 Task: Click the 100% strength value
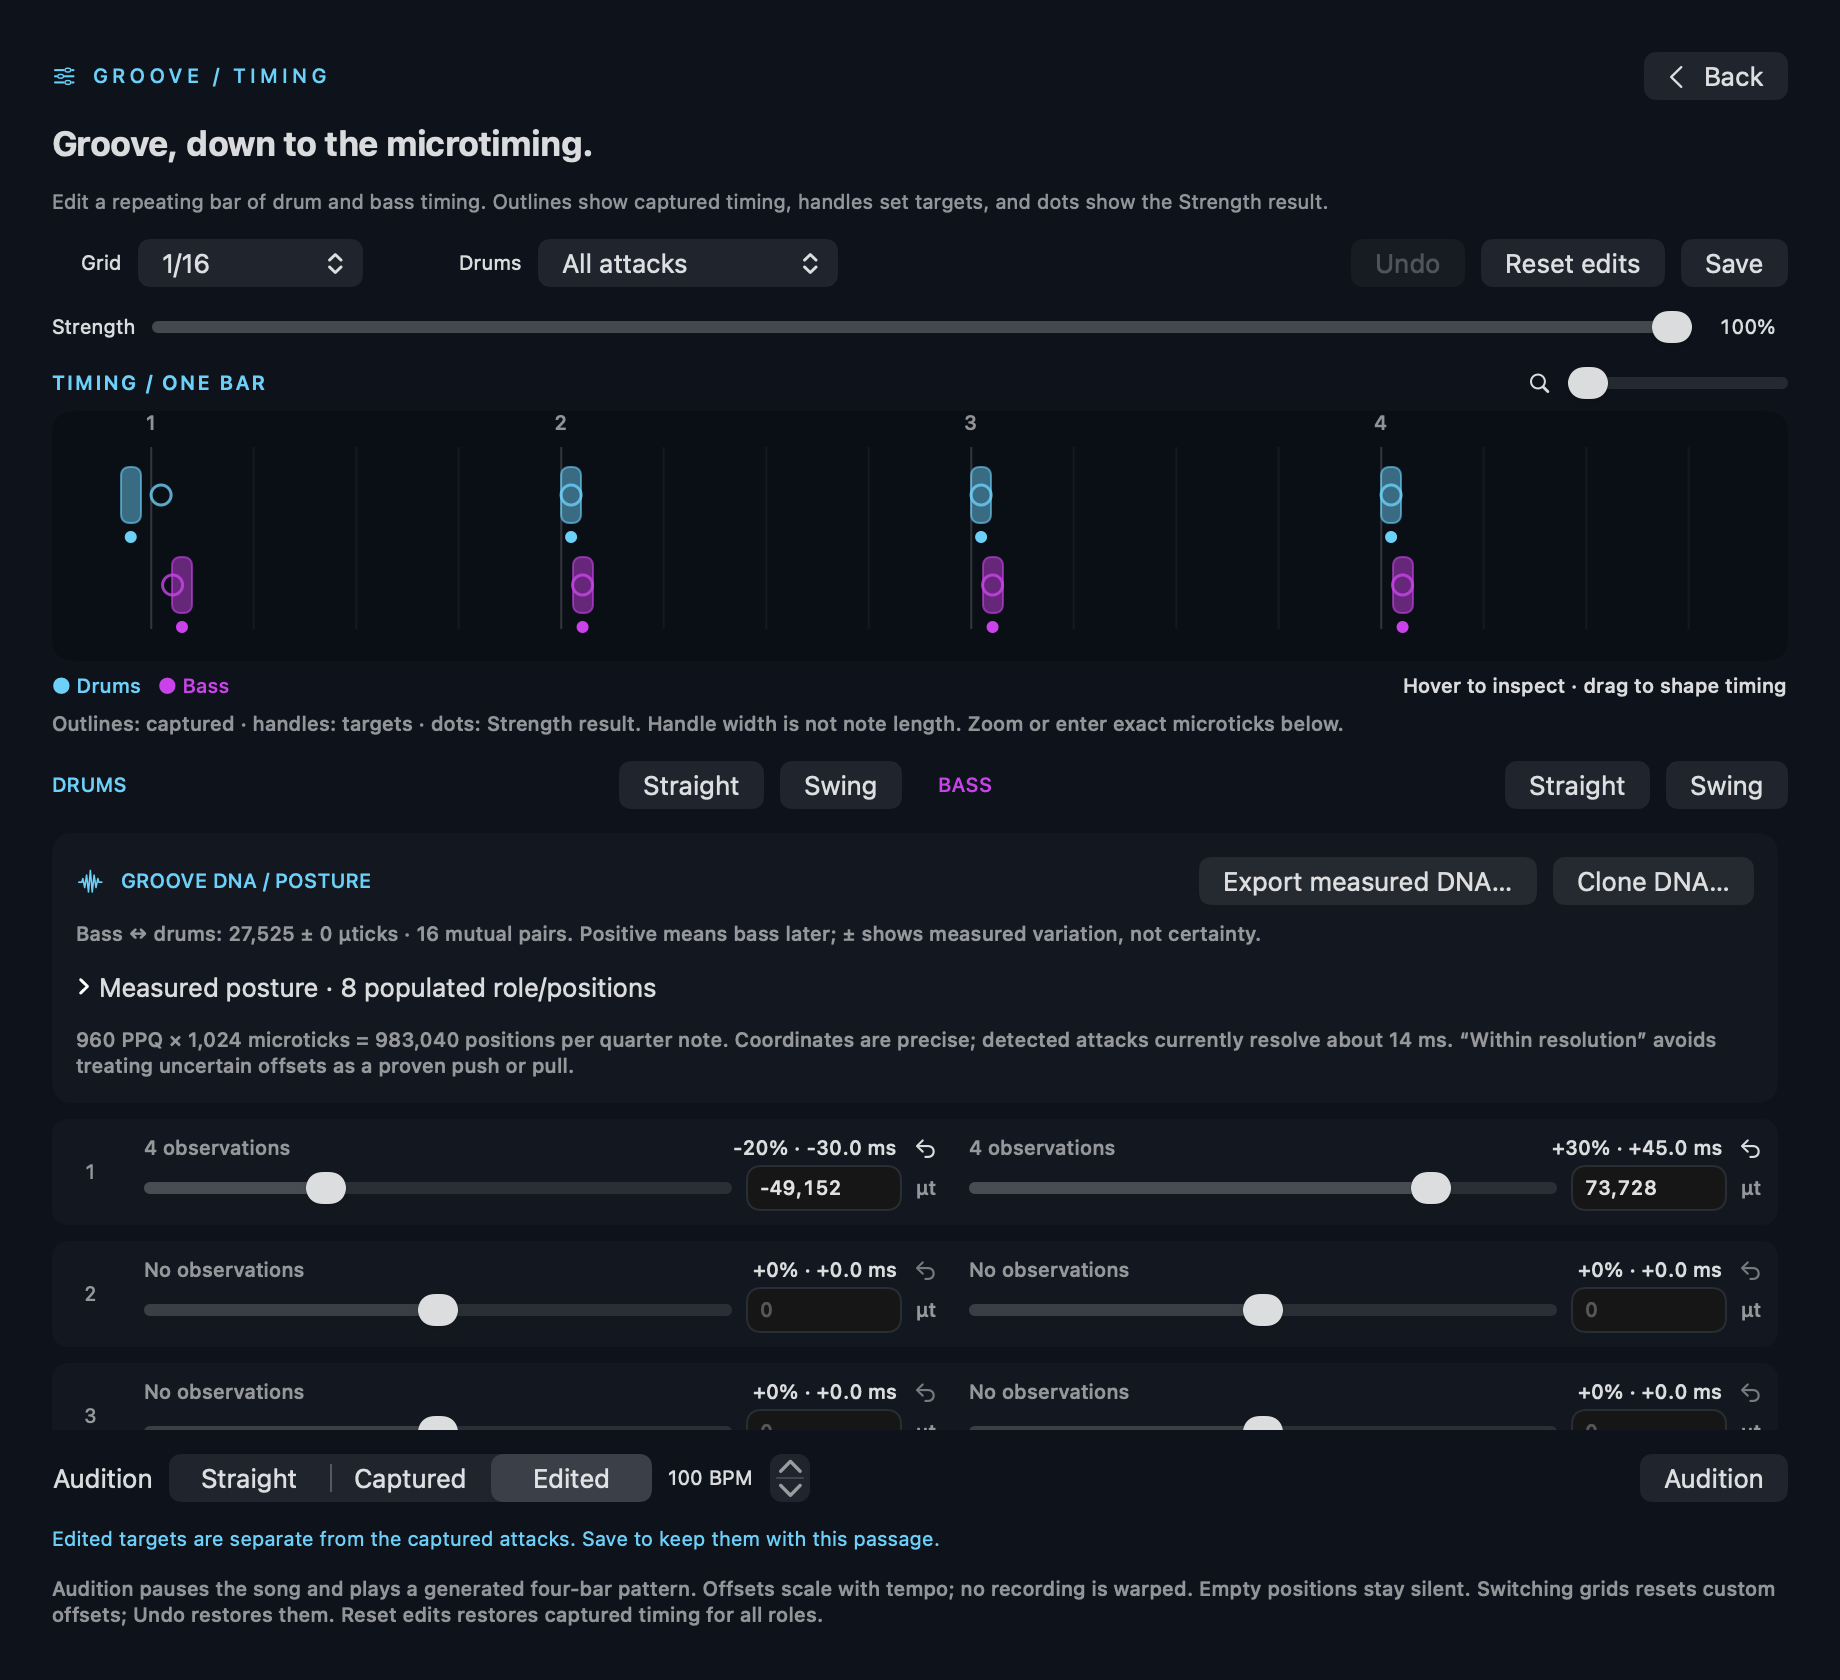click(x=1747, y=327)
